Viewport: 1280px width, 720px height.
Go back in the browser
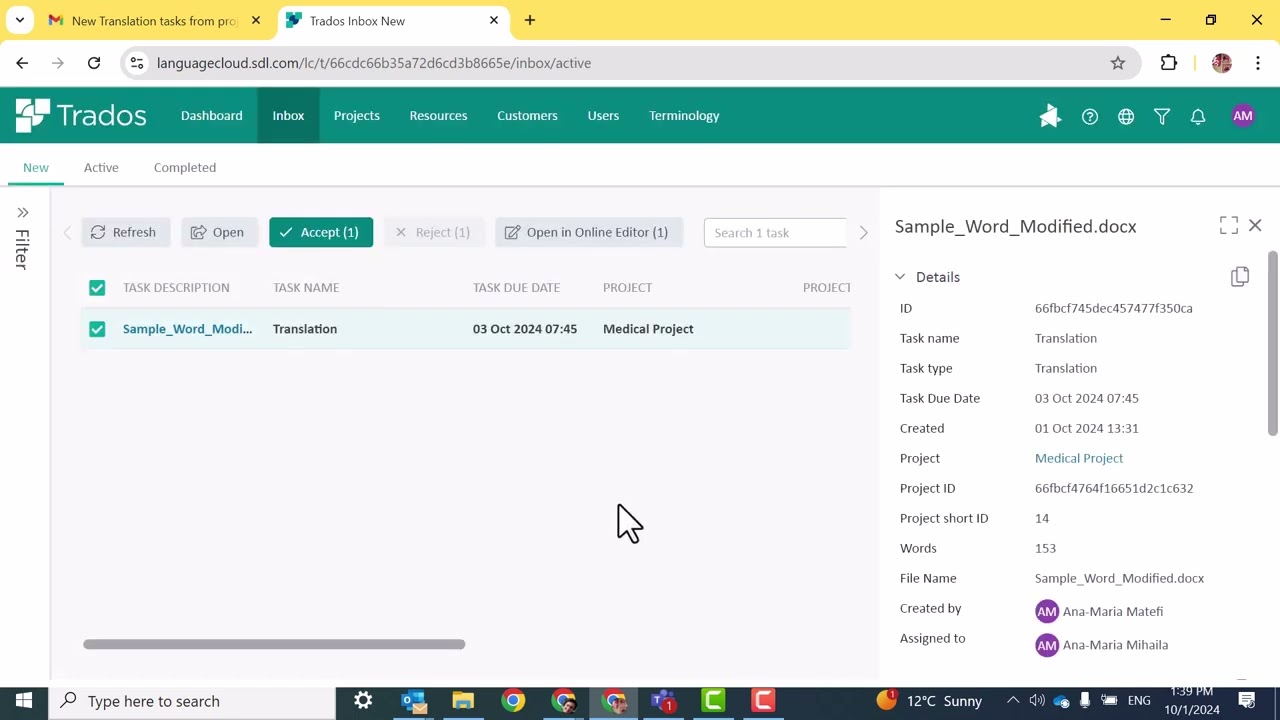pyautogui.click(x=22, y=63)
